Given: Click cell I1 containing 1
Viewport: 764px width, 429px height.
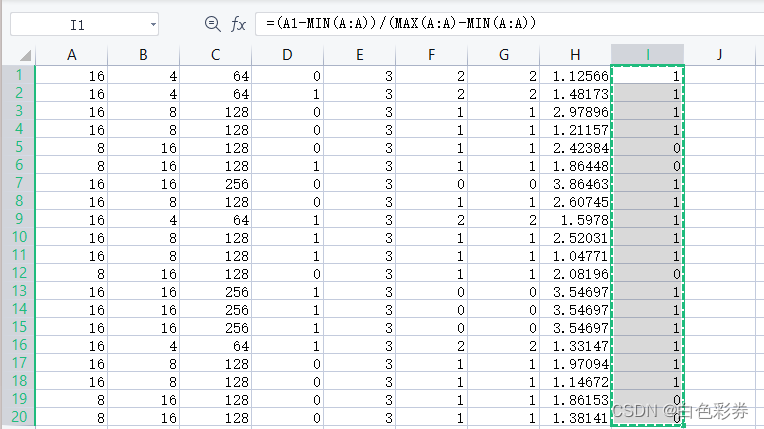Looking at the screenshot, I should click(x=648, y=75).
